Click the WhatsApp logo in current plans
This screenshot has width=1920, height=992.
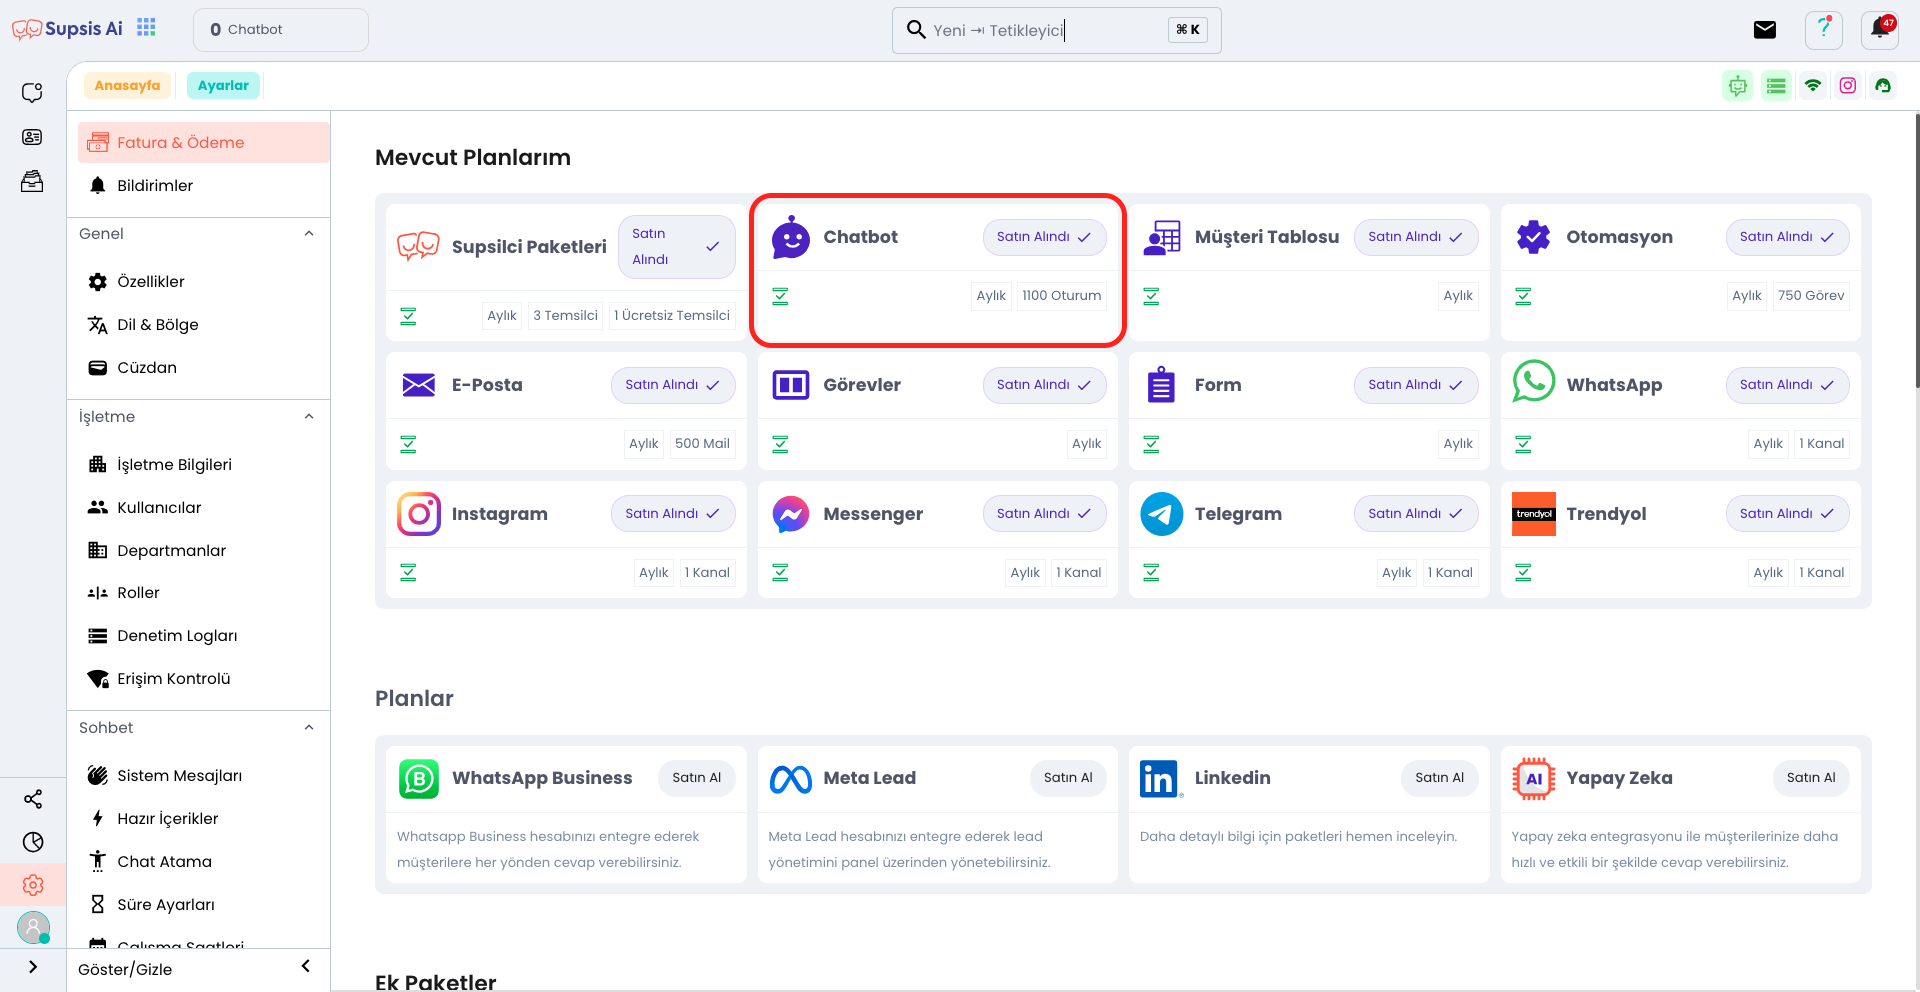click(1533, 382)
